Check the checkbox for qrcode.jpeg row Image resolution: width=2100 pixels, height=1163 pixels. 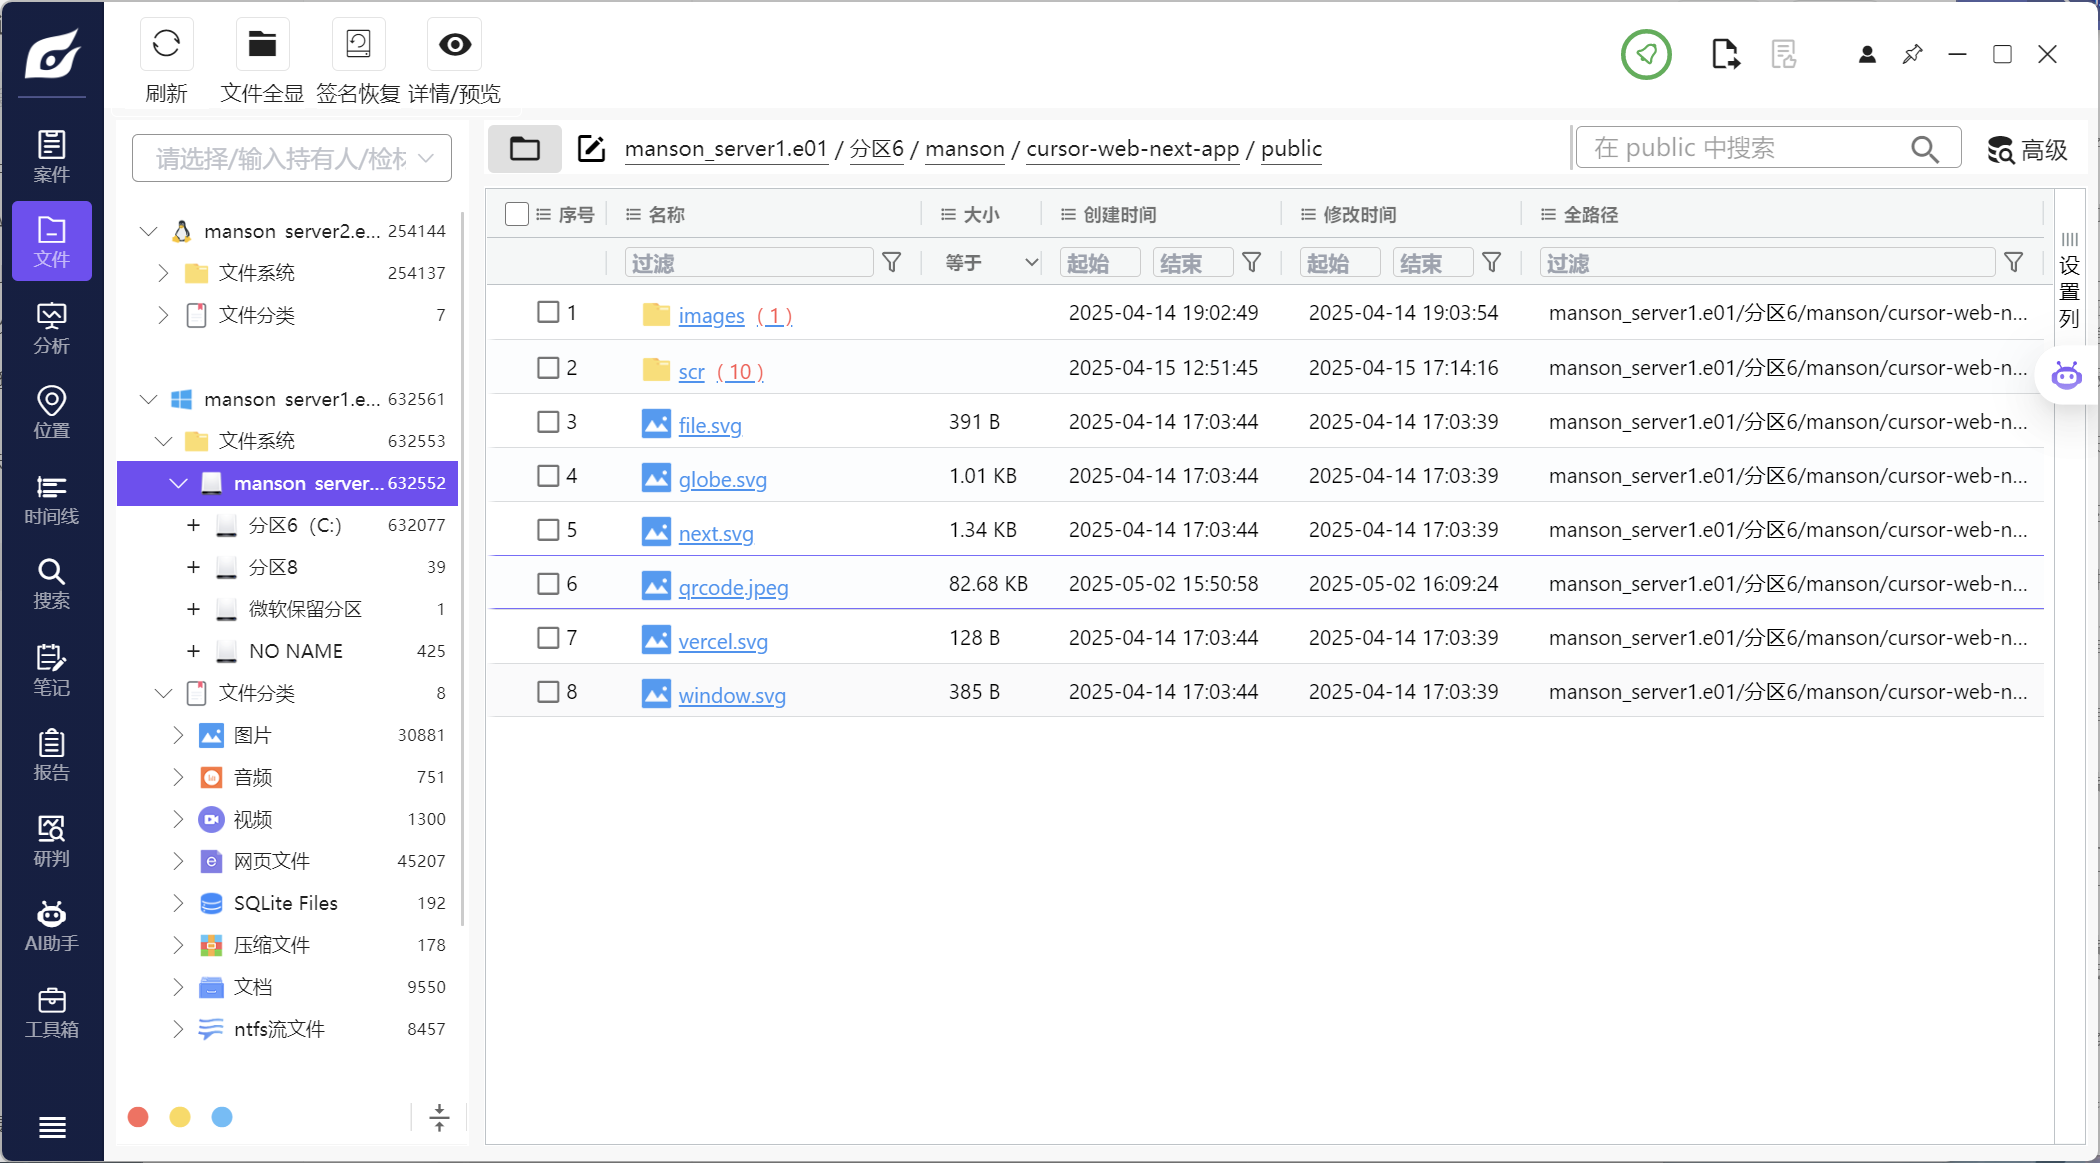pyautogui.click(x=548, y=584)
